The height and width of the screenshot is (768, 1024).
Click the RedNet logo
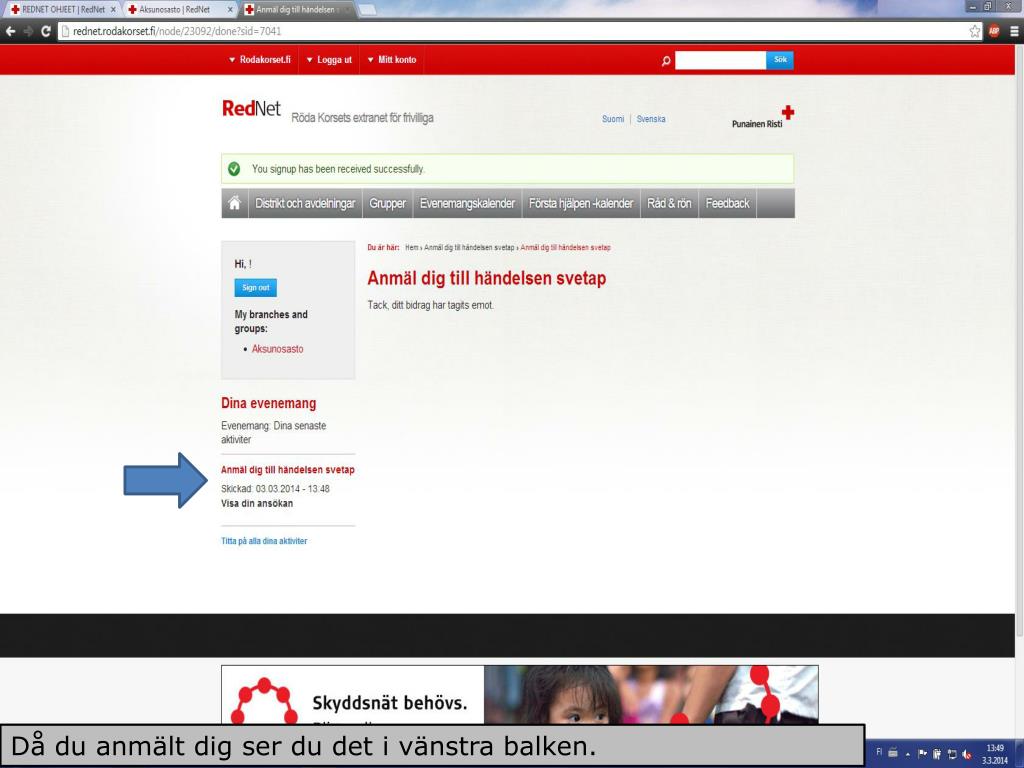251,108
